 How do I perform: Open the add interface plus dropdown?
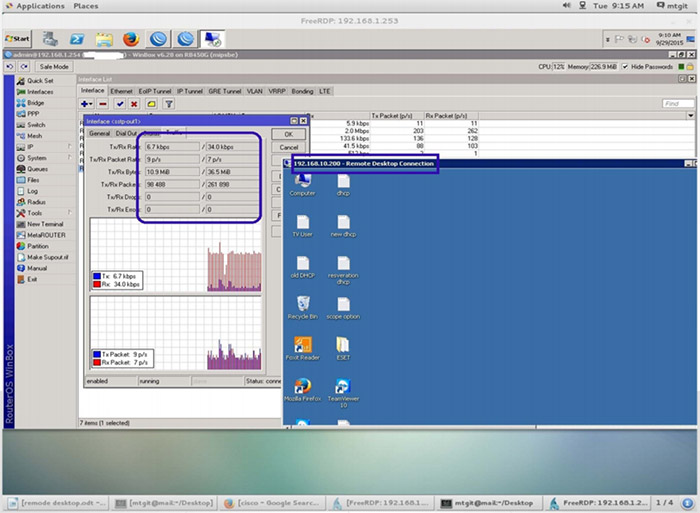(86, 104)
